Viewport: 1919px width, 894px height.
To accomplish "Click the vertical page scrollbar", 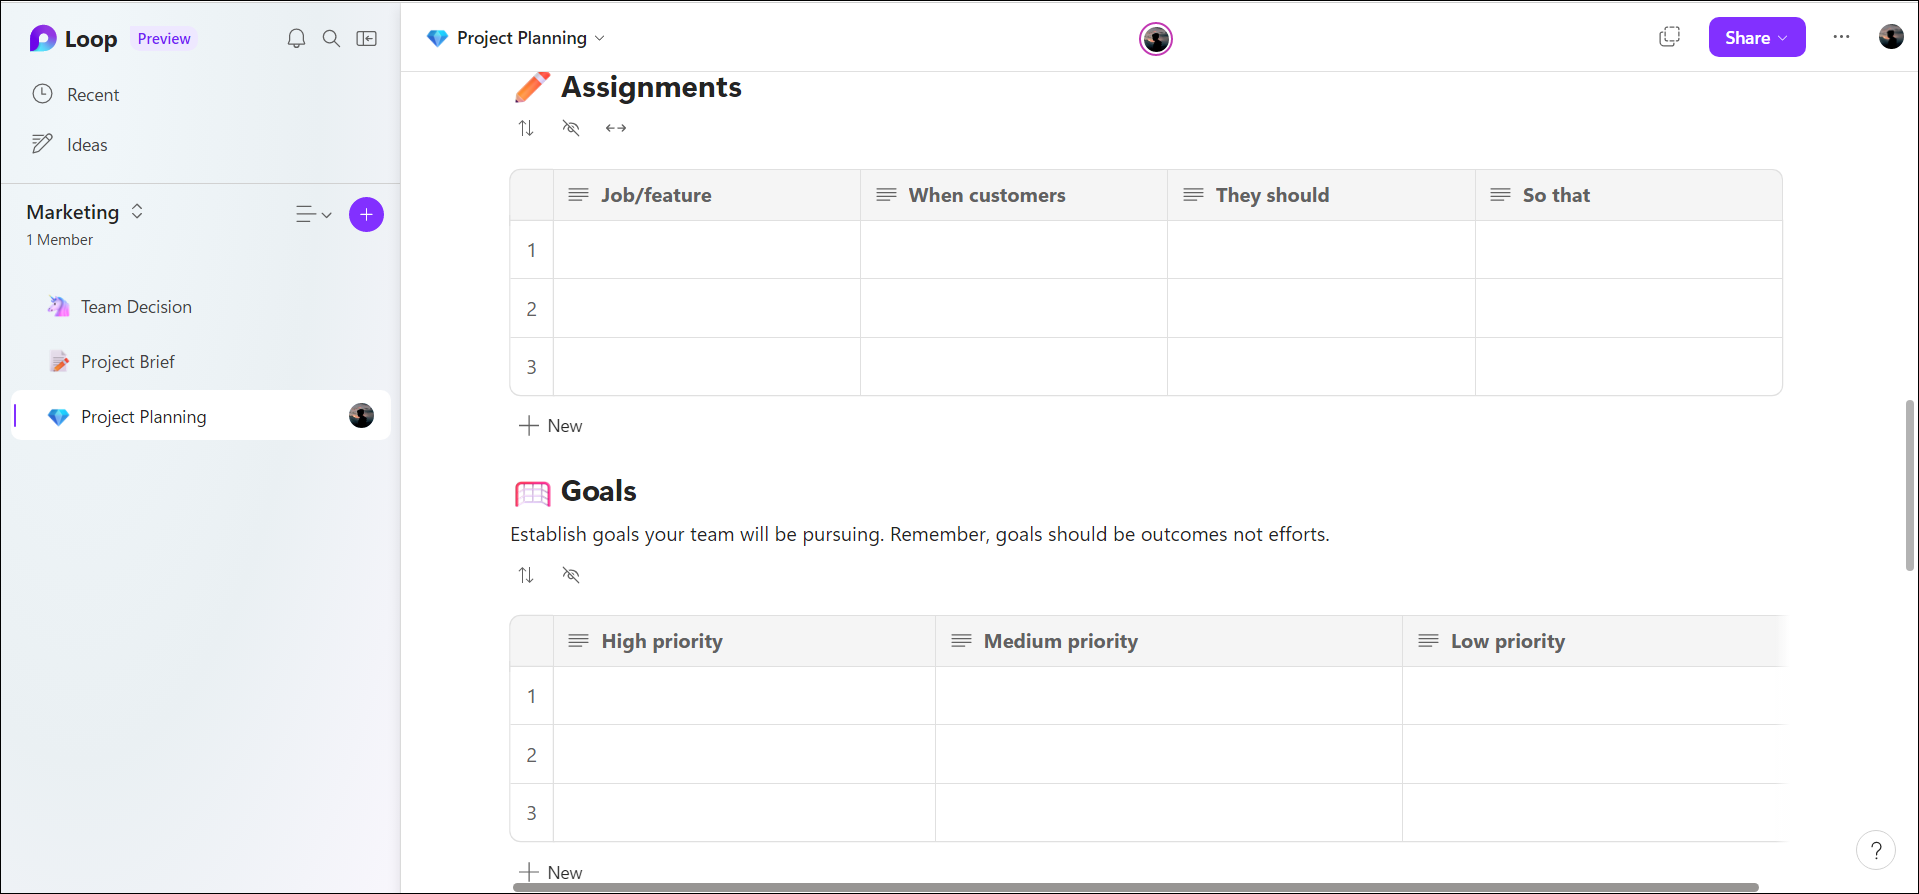I will (x=1909, y=485).
